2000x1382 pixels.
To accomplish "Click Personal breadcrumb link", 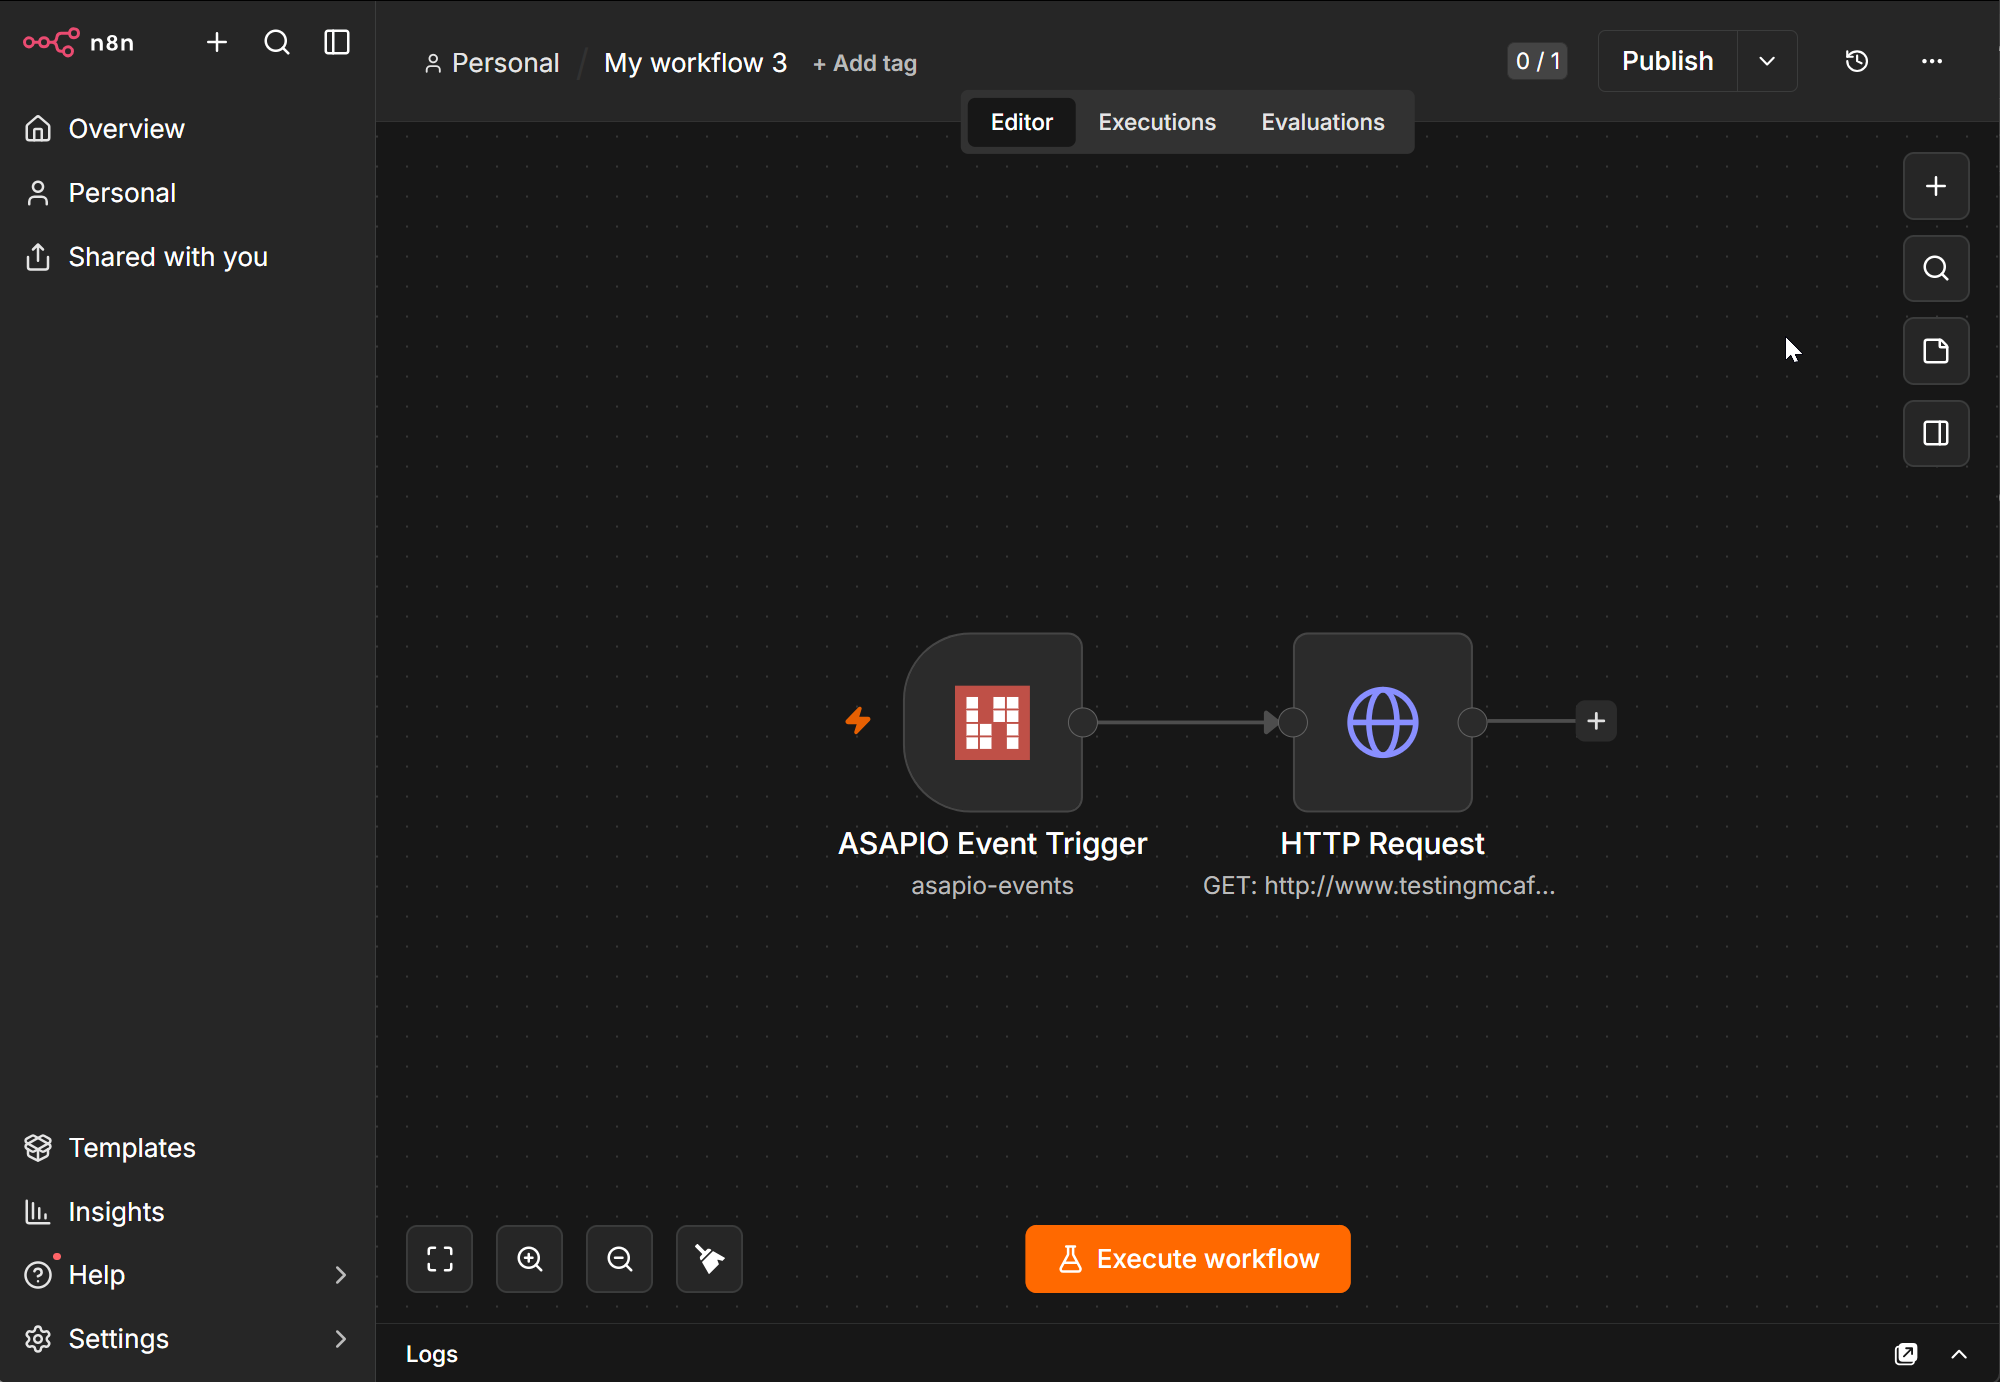I will pyautogui.click(x=491, y=63).
